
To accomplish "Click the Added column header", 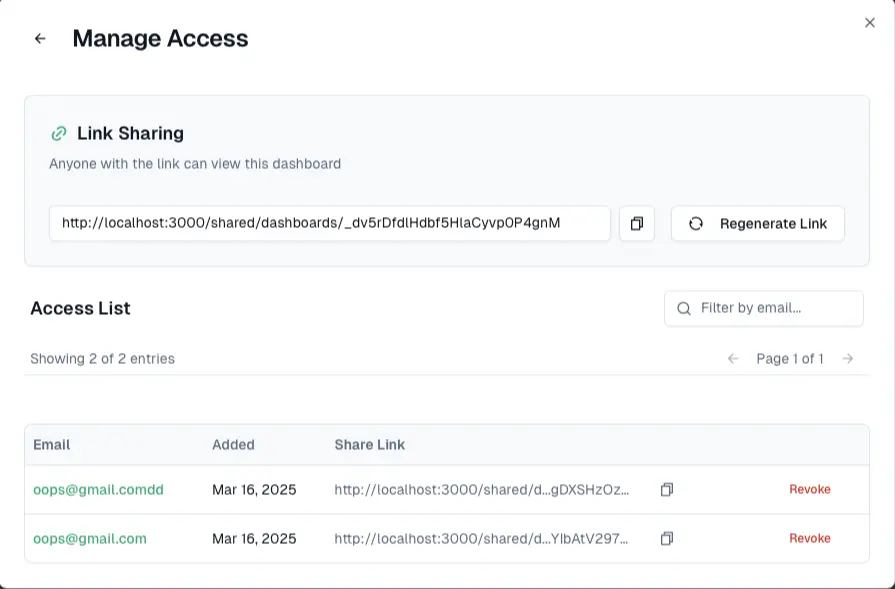I will pyautogui.click(x=233, y=445).
